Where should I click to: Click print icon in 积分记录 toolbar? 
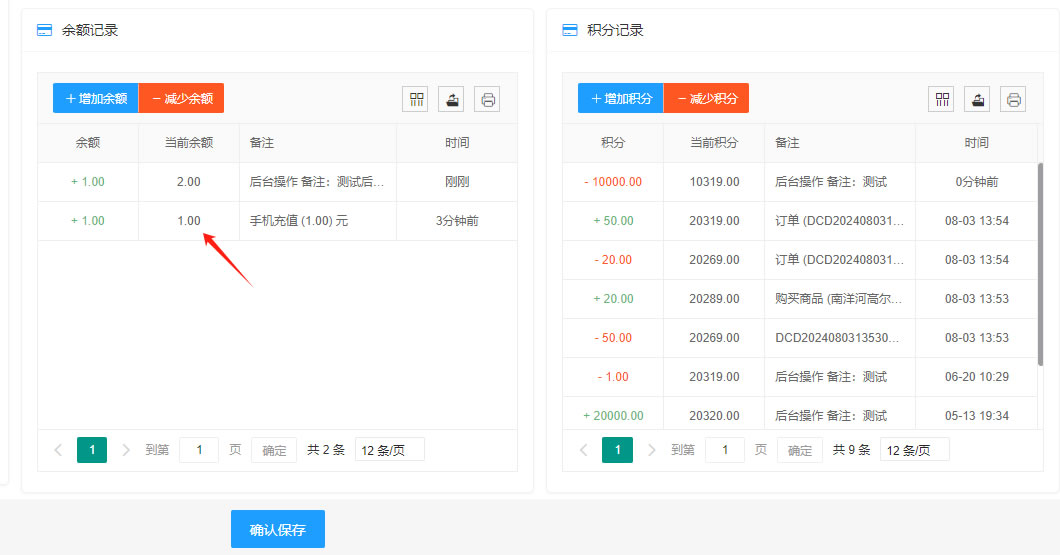(x=1013, y=99)
